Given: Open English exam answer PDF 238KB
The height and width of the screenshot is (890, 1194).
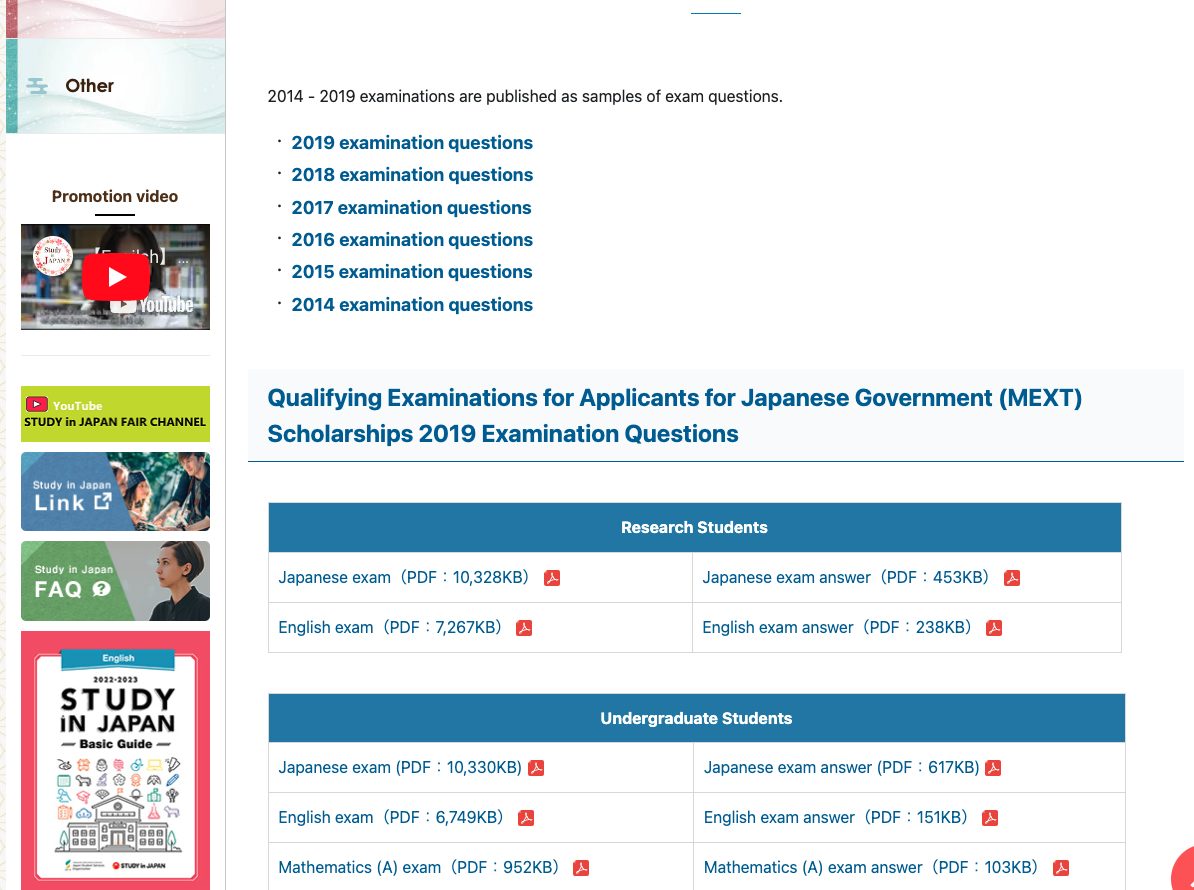Looking at the screenshot, I should [837, 627].
